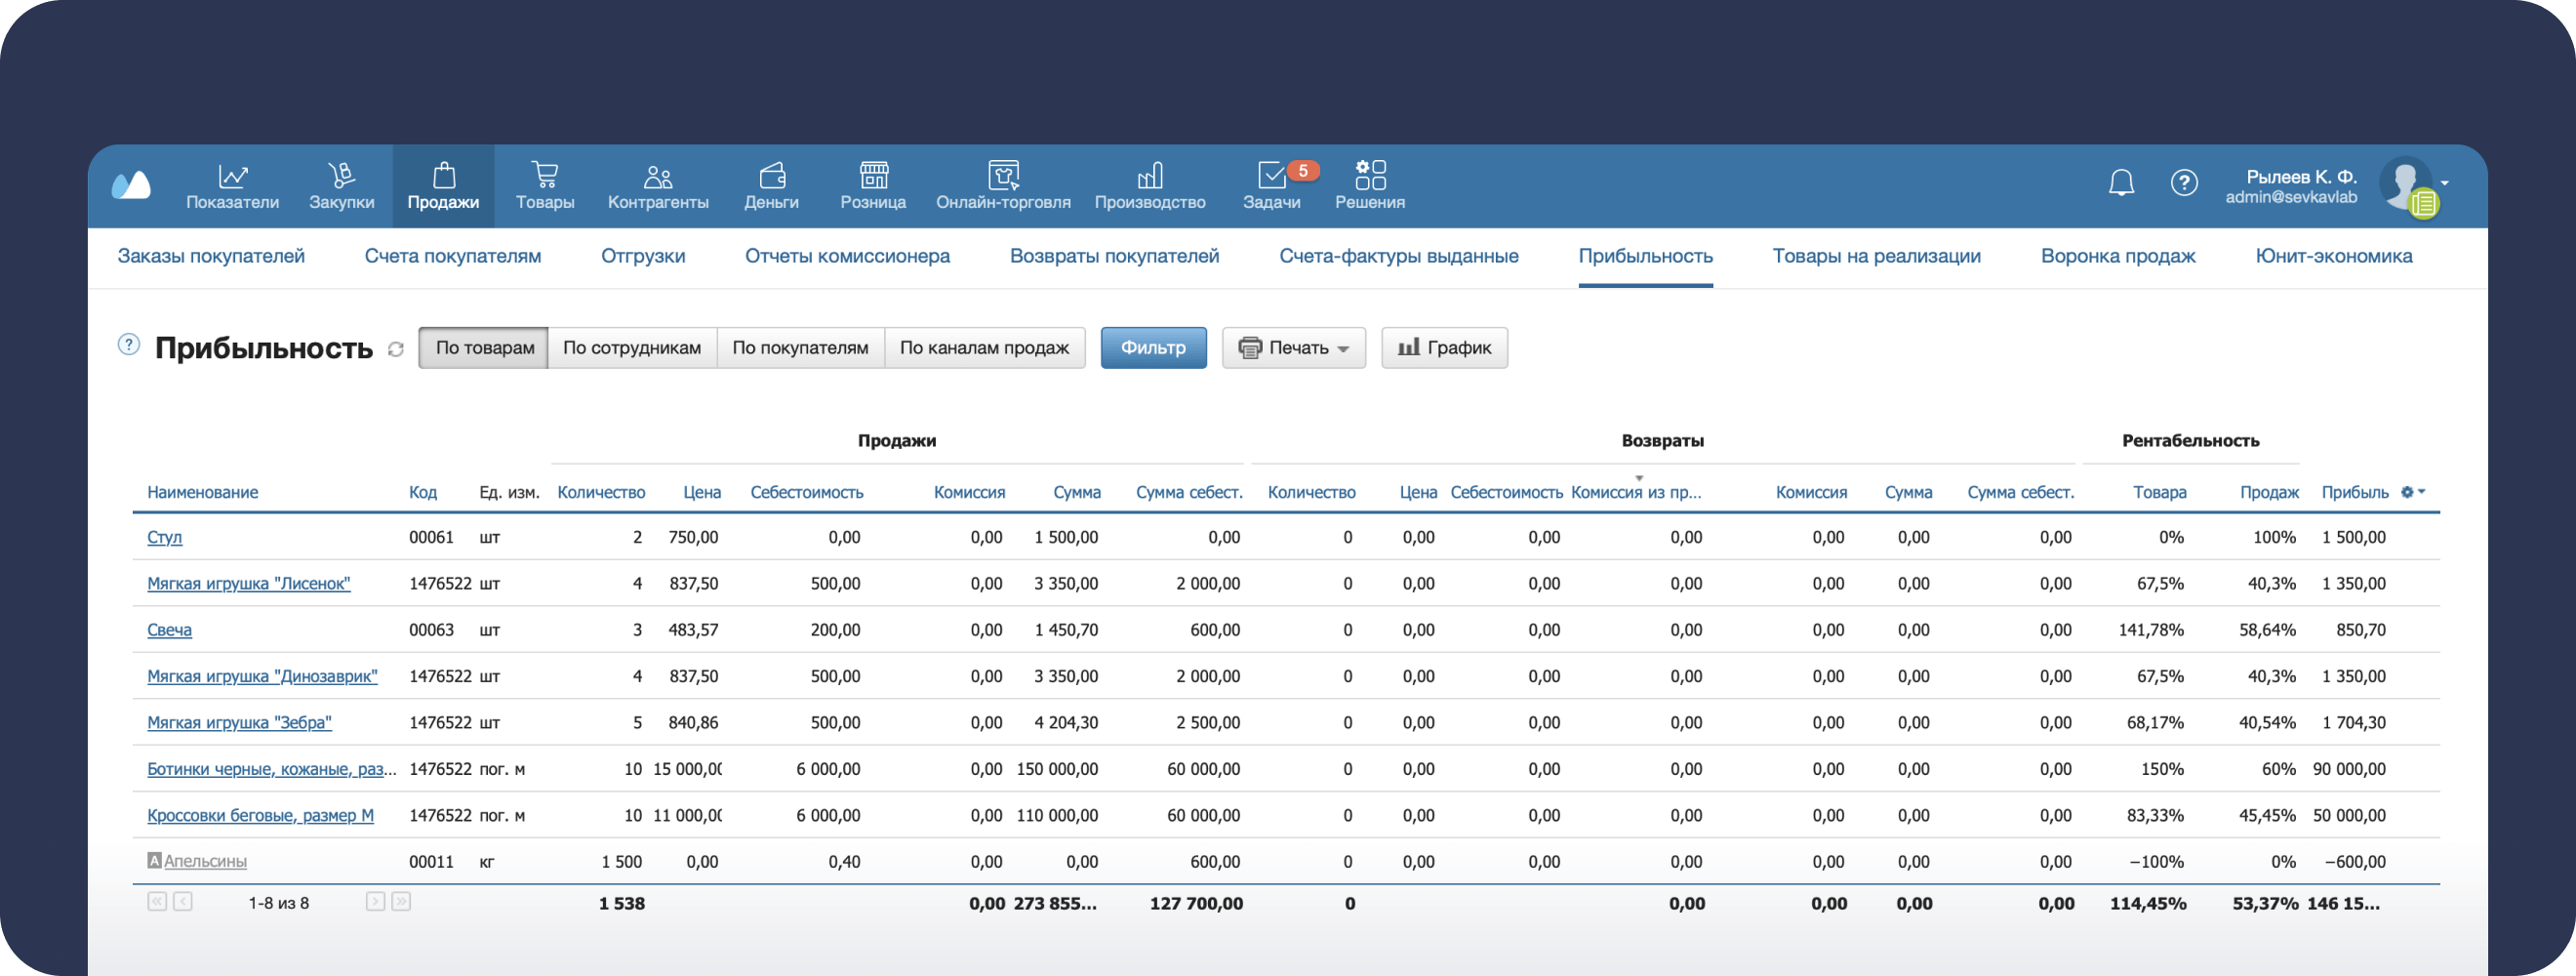The image size is (2576, 976).
Task: Open the Свеча product link
Action: [169, 630]
